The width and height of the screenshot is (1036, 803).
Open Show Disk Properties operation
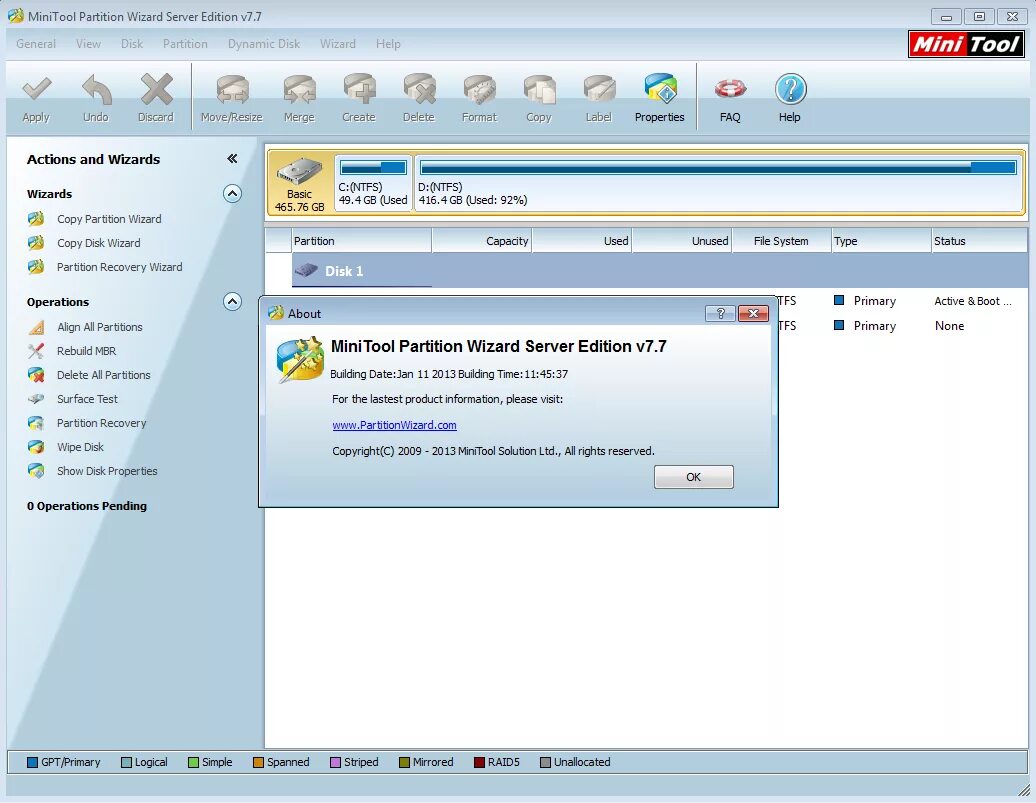click(x=107, y=471)
